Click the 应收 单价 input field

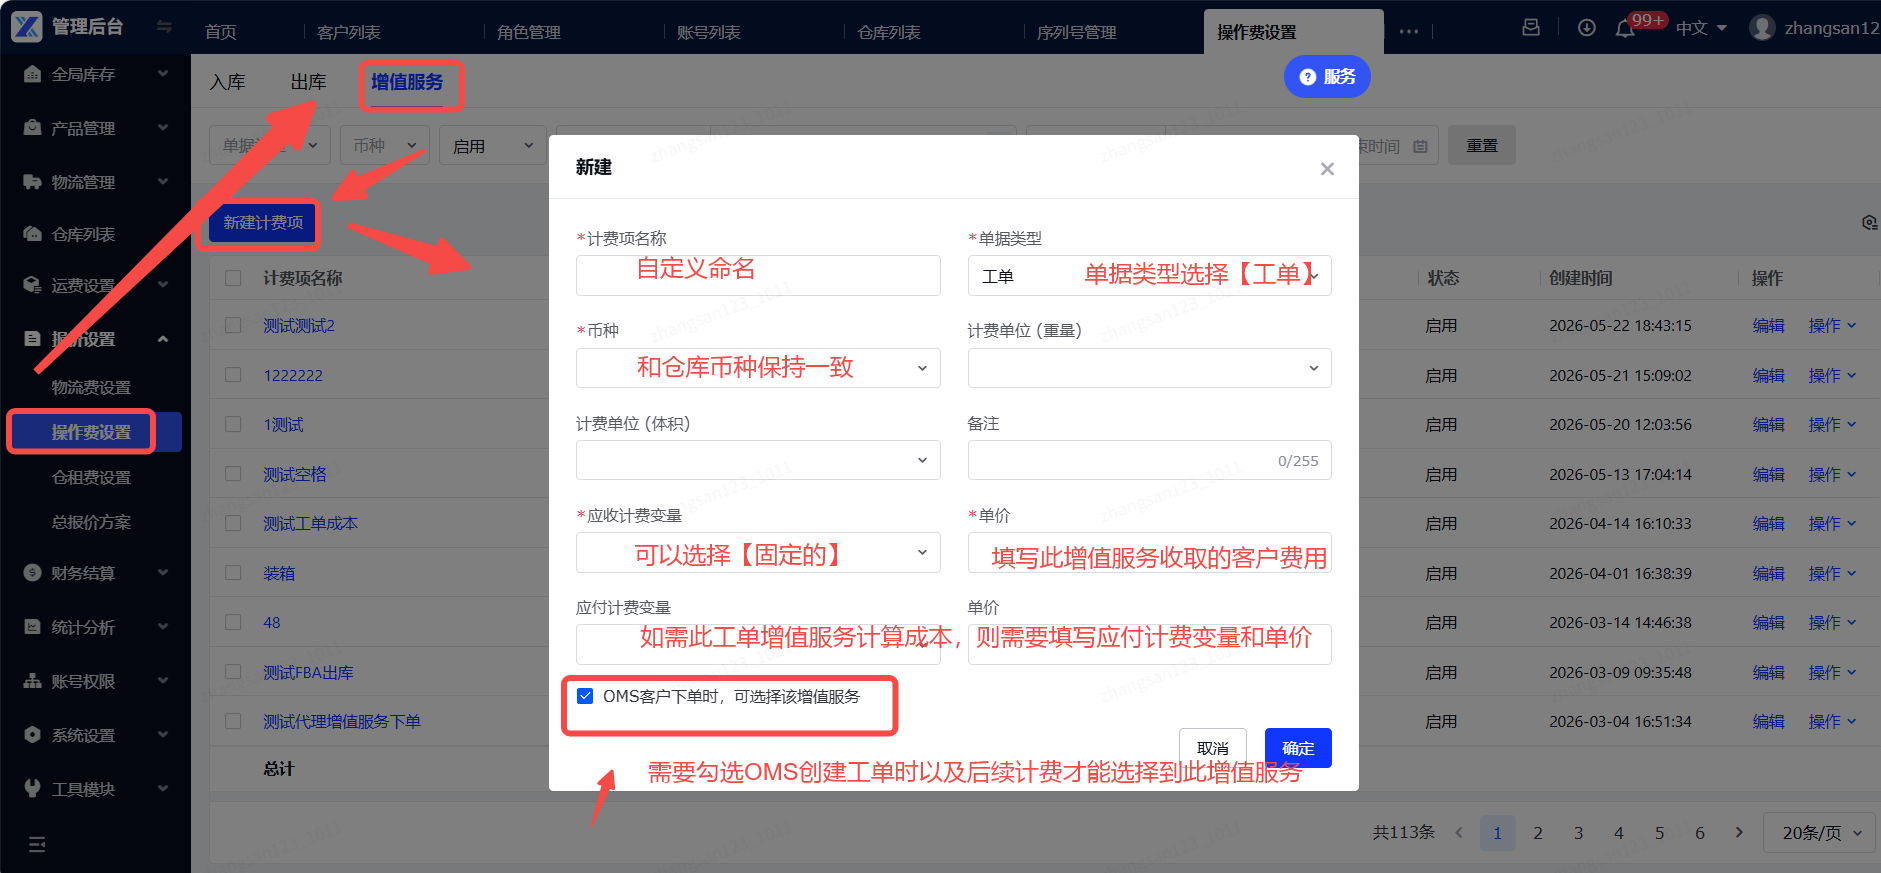(1149, 552)
